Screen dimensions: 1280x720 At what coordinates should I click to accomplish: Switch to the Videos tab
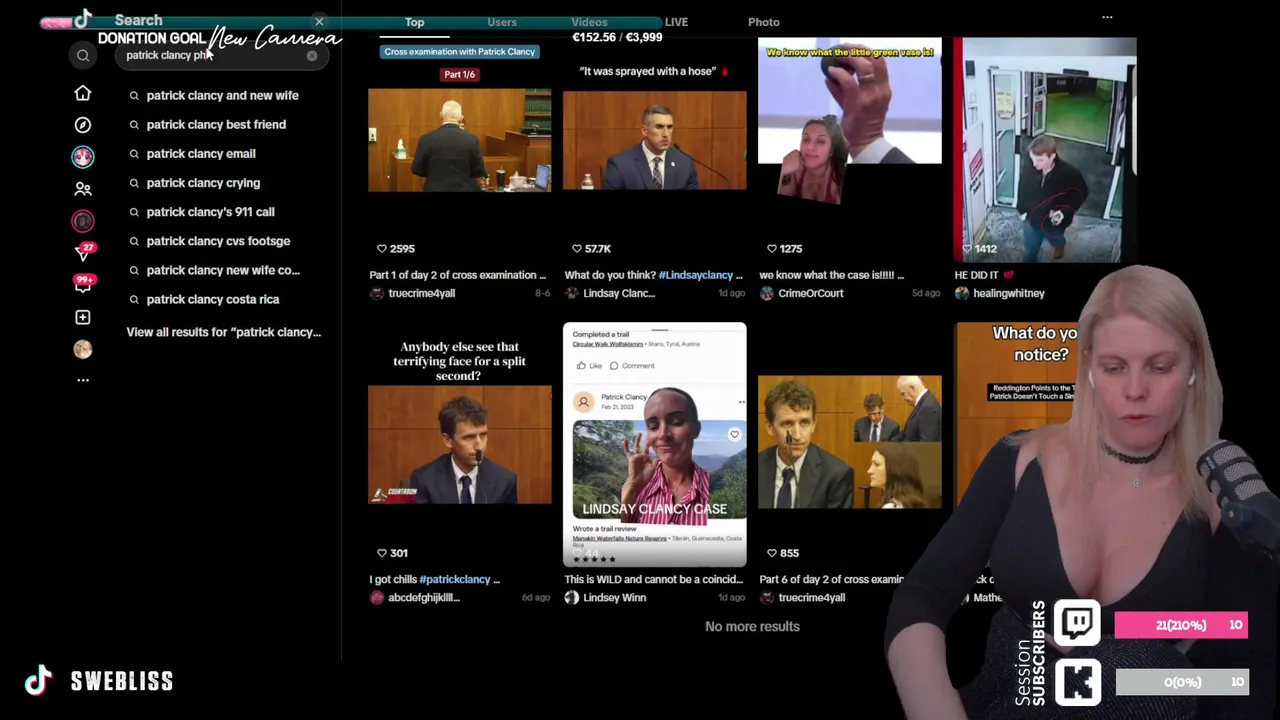point(589,22)
